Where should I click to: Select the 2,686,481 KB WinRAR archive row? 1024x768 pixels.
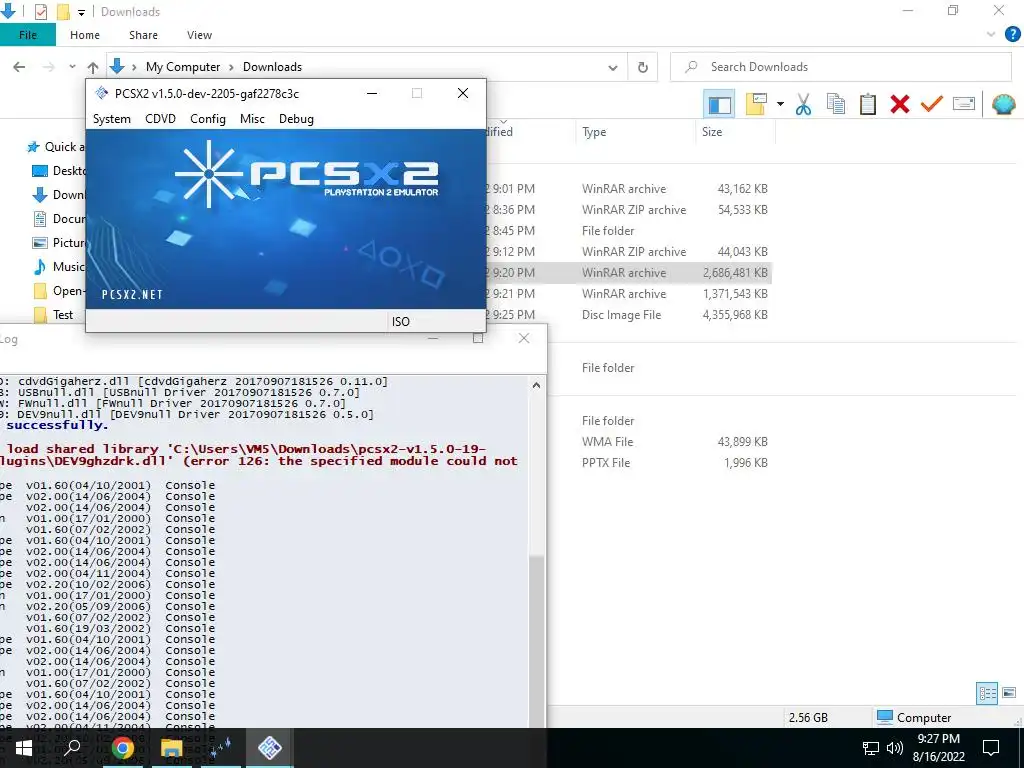pyautogui.click(x=628, y=272)
